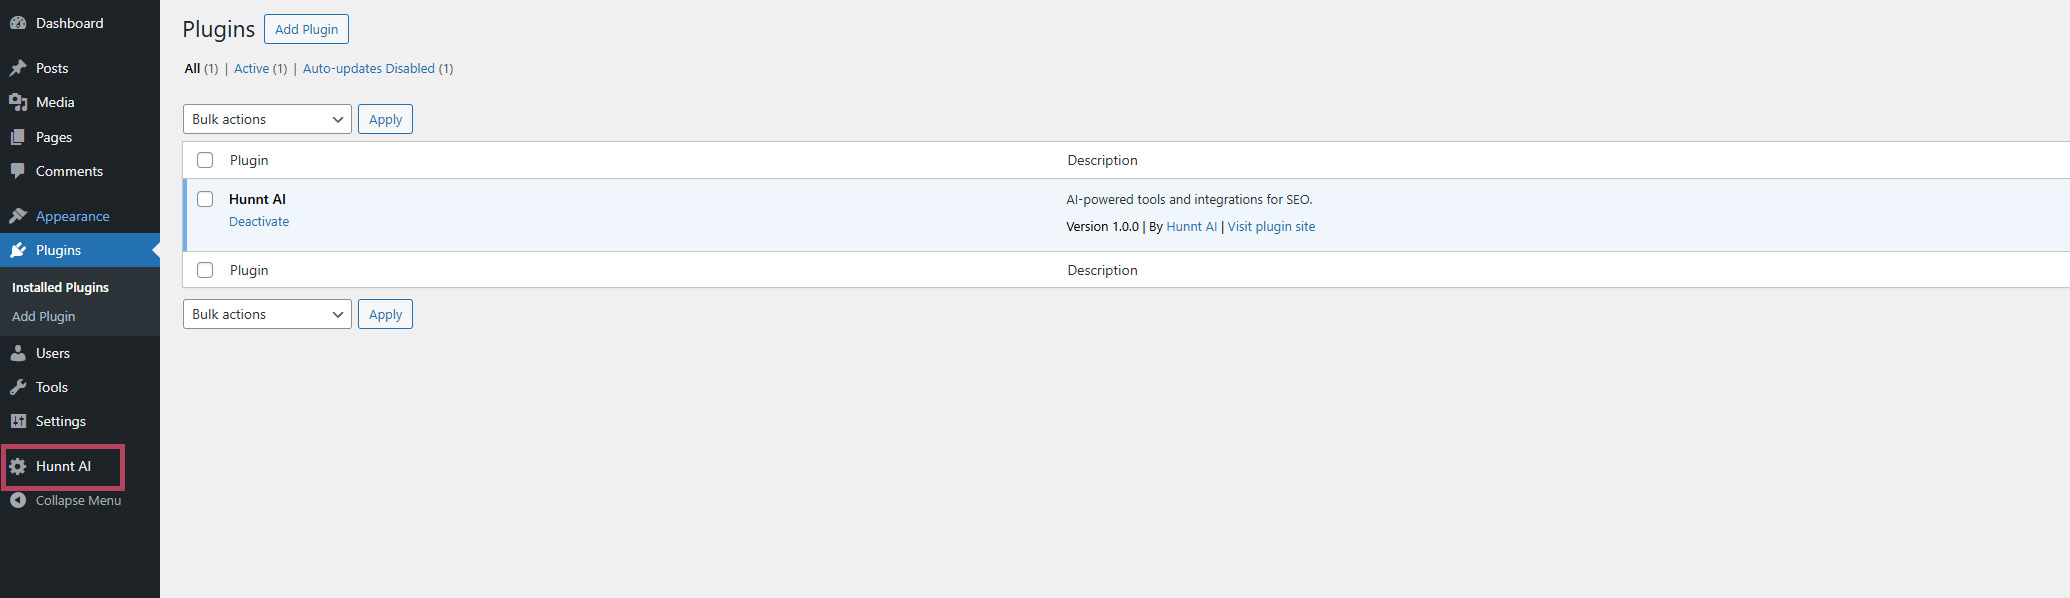Click the Users person icon
2070x598 pixels.
[x=18, y=353]
